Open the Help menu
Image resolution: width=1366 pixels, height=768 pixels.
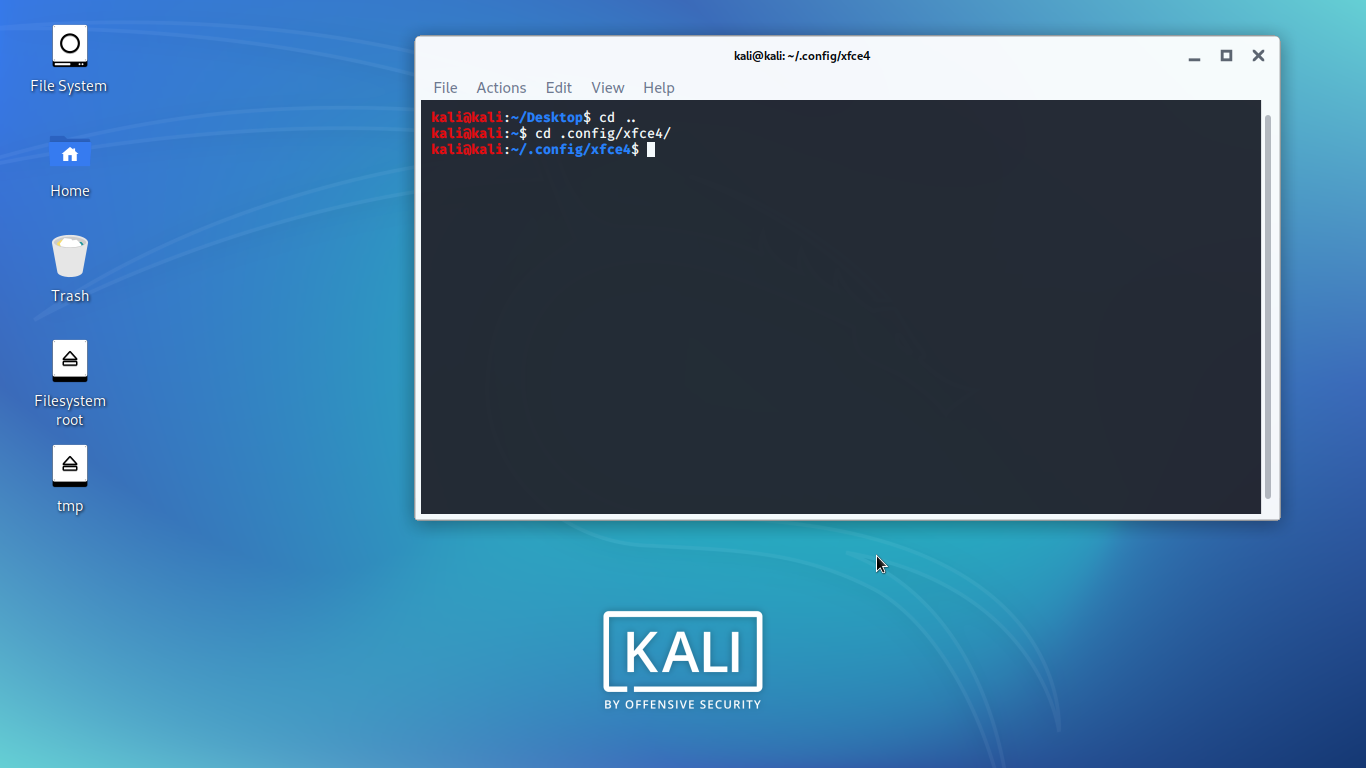point(659,88)
